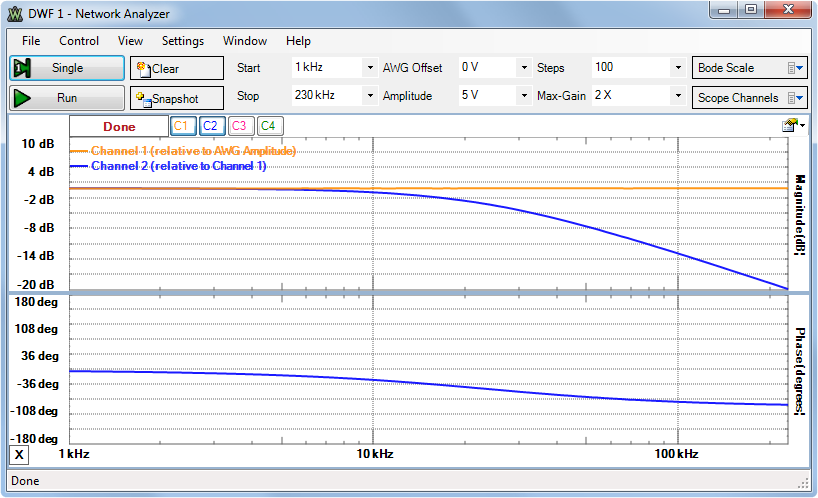Open the Window menu
Viewport: 818px width, 498px height.
pos(245,41)
